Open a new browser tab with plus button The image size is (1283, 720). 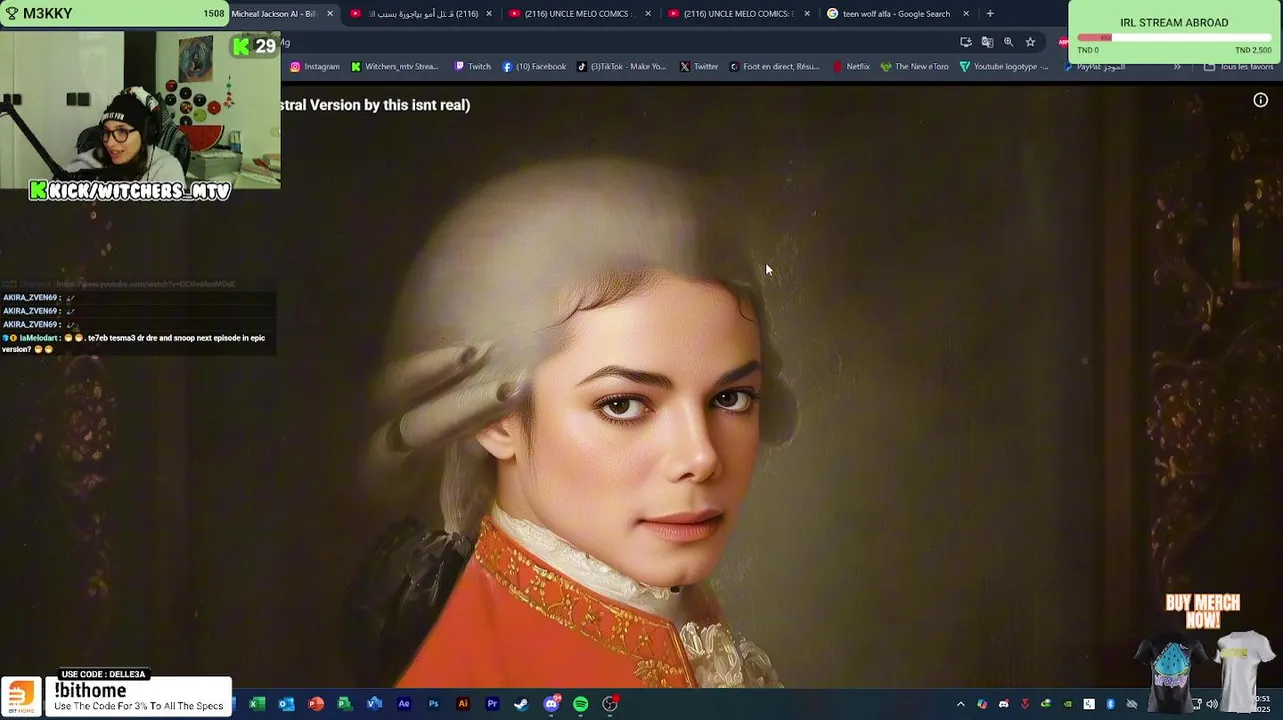point(990,14)
